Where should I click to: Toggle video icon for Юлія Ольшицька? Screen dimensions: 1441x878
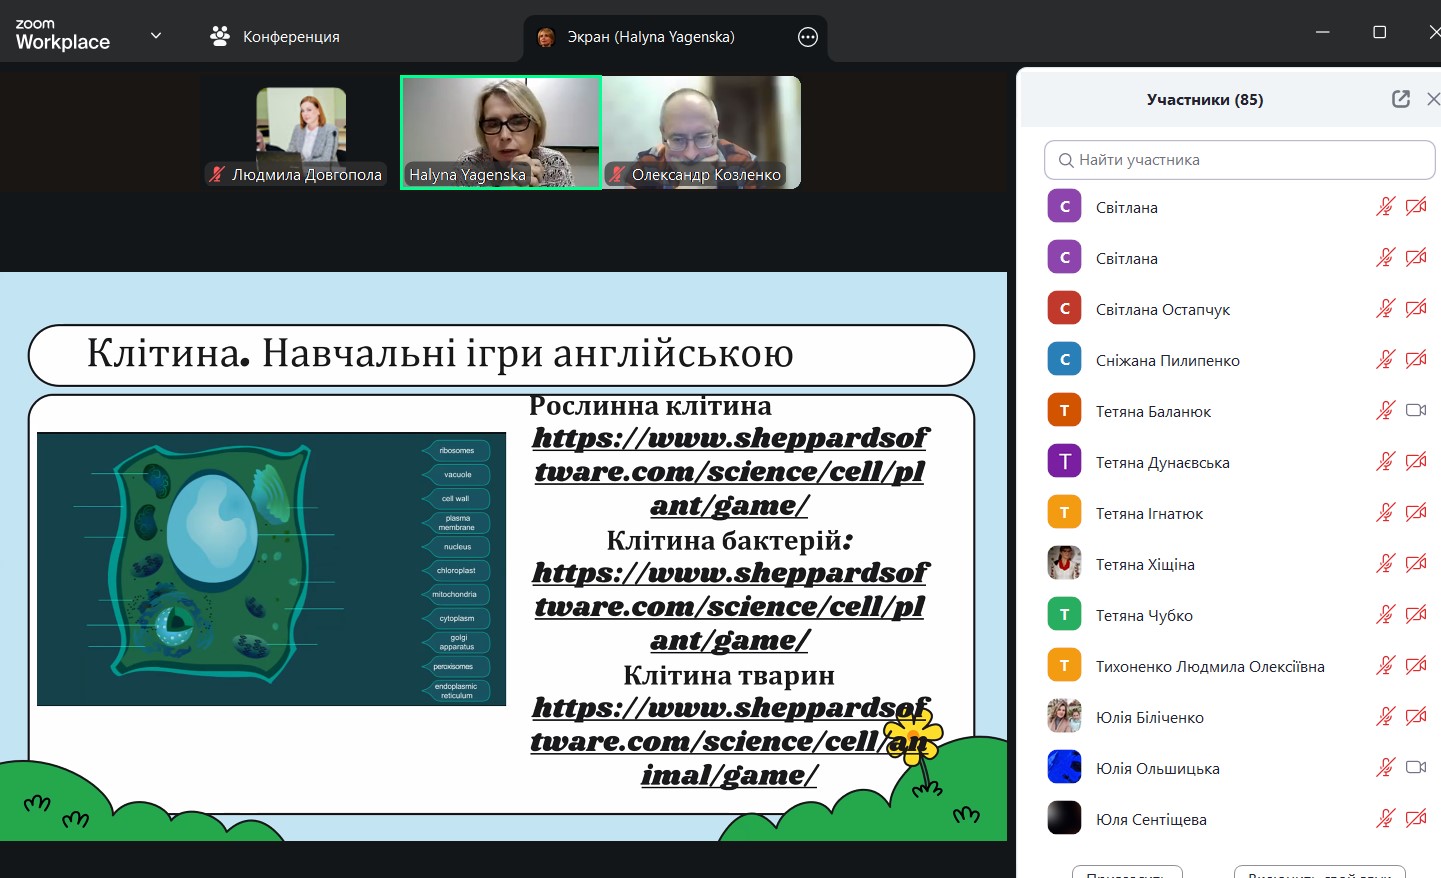1416,768
